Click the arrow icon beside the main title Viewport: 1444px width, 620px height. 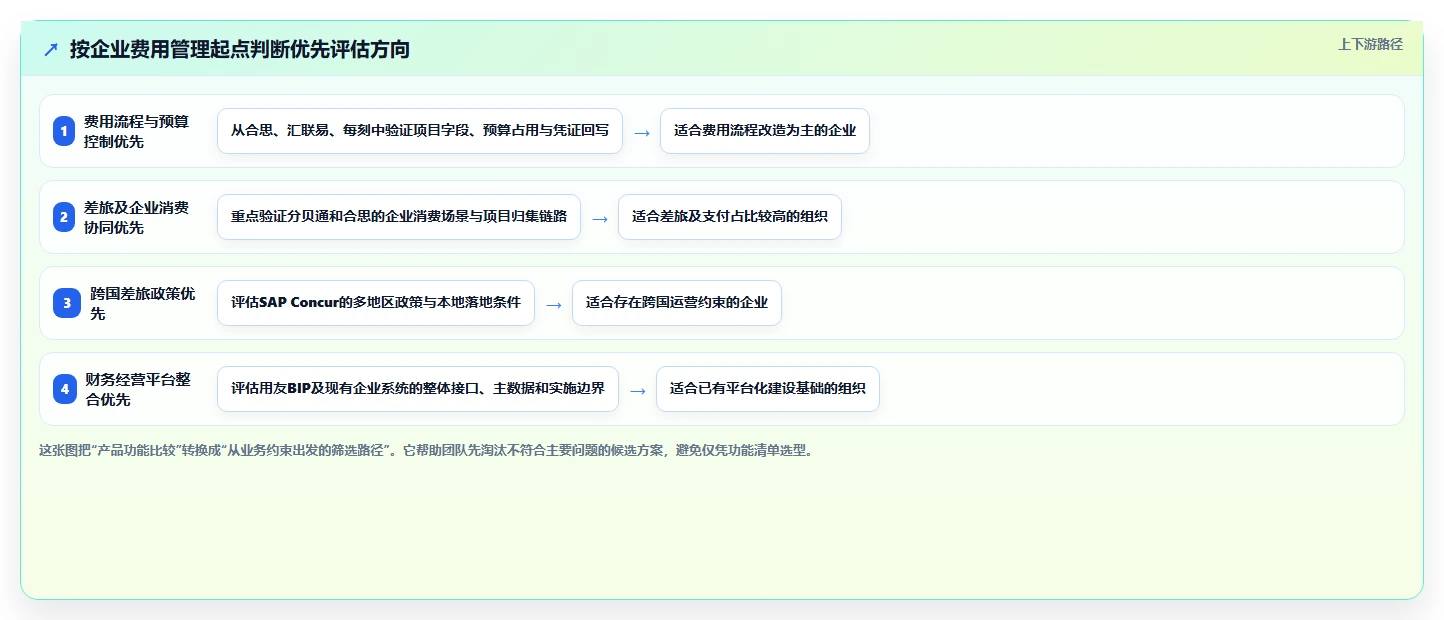(51, 49)
